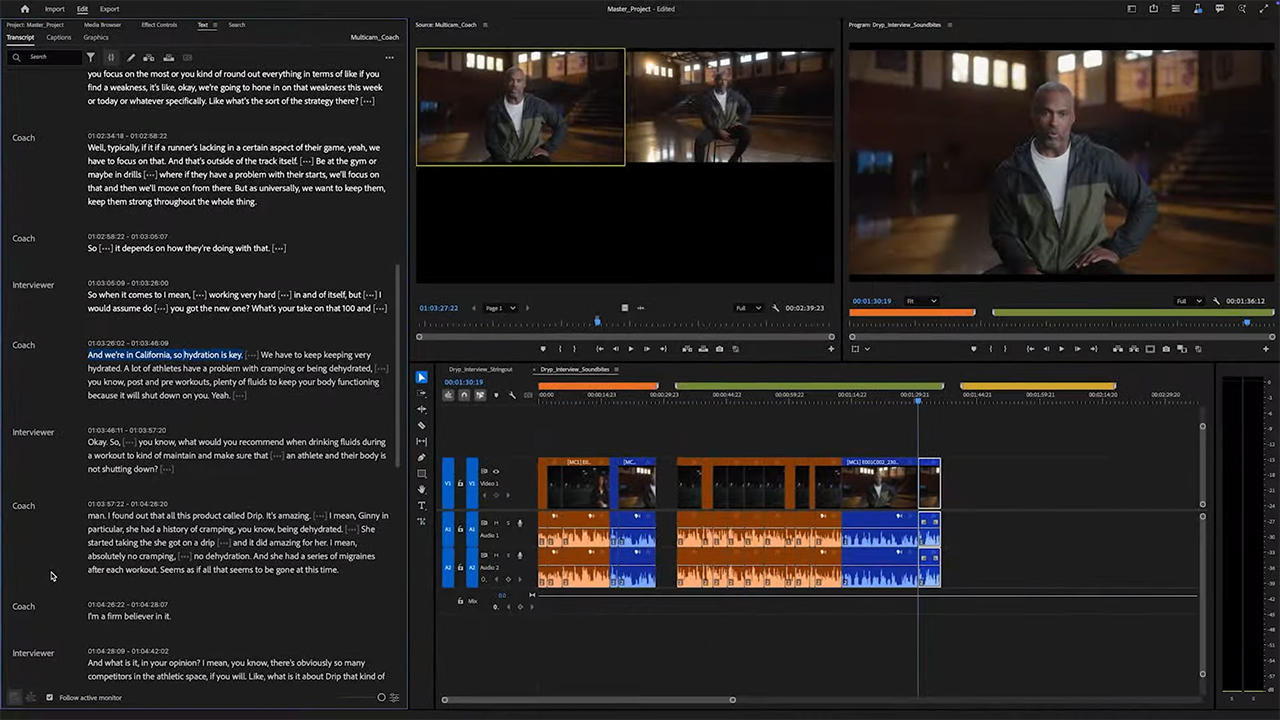The width and height of the screenshot is (1280, 720).
Task: Open the Text panel menu icon
Action: (215, 25)
